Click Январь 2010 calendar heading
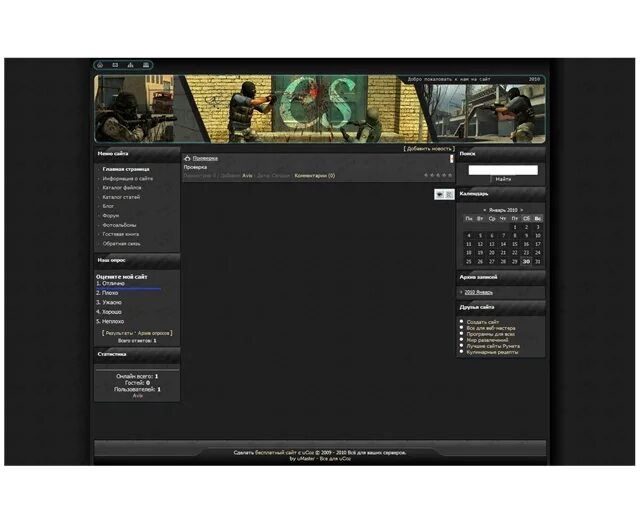Screen dimensions: 640x512 tap(503, 210)
